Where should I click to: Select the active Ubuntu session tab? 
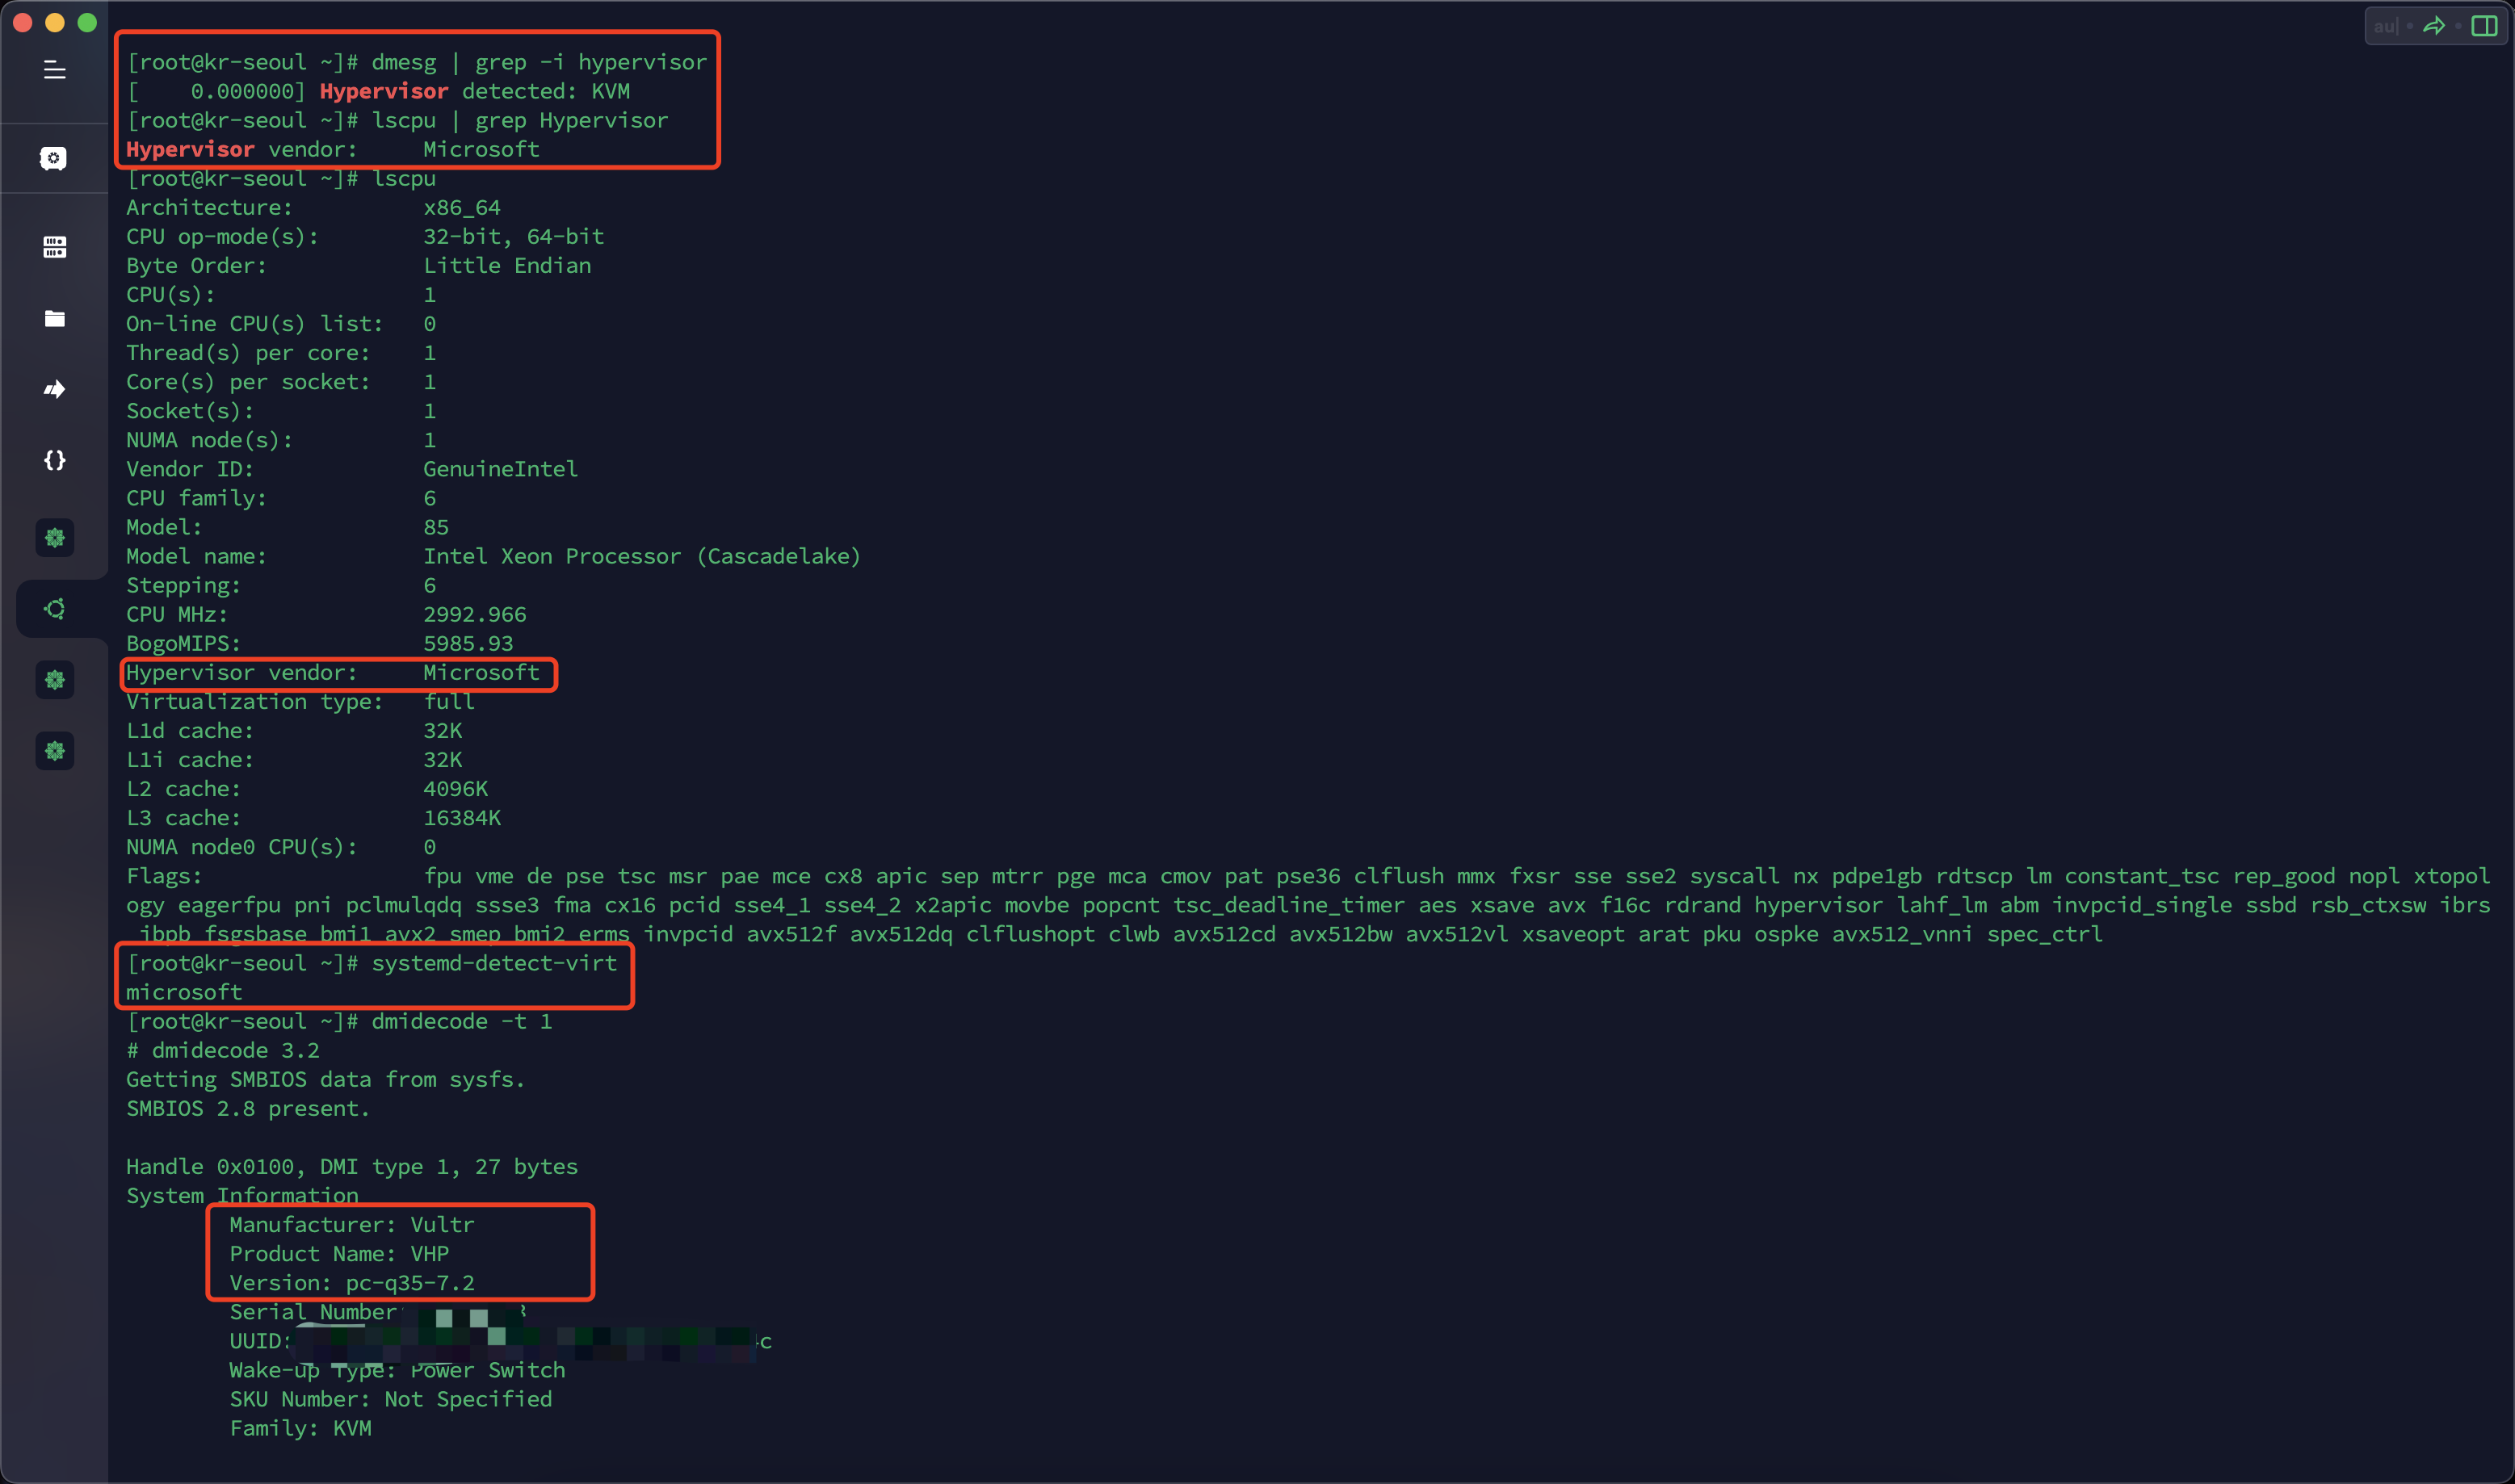54,608
